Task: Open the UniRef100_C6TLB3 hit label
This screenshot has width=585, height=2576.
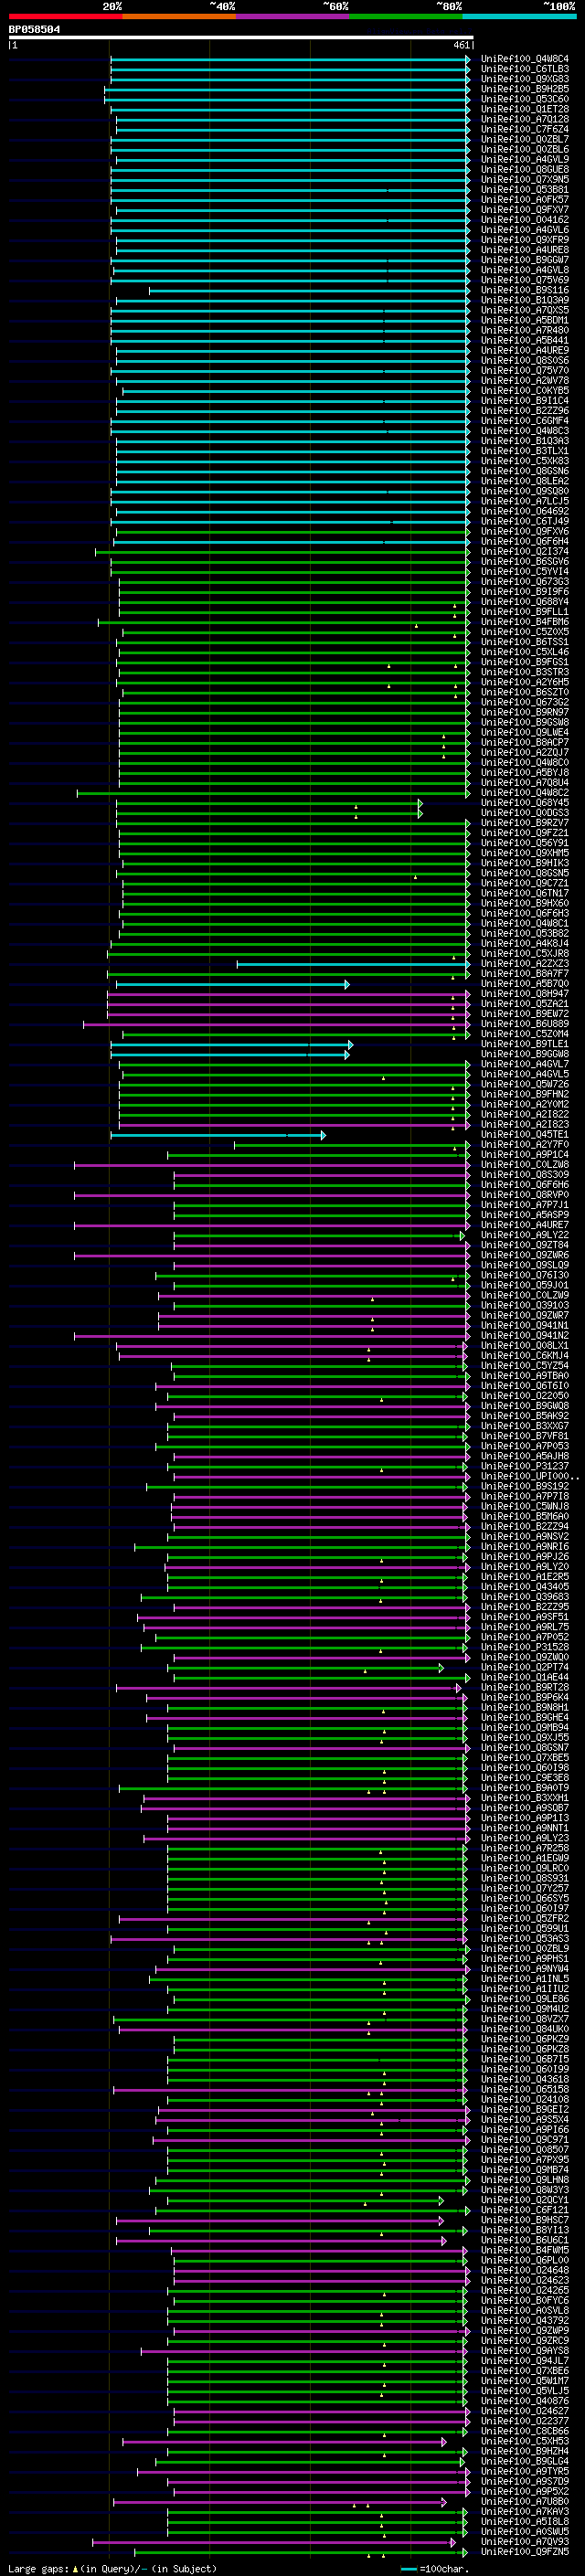Action: point(524,69)
